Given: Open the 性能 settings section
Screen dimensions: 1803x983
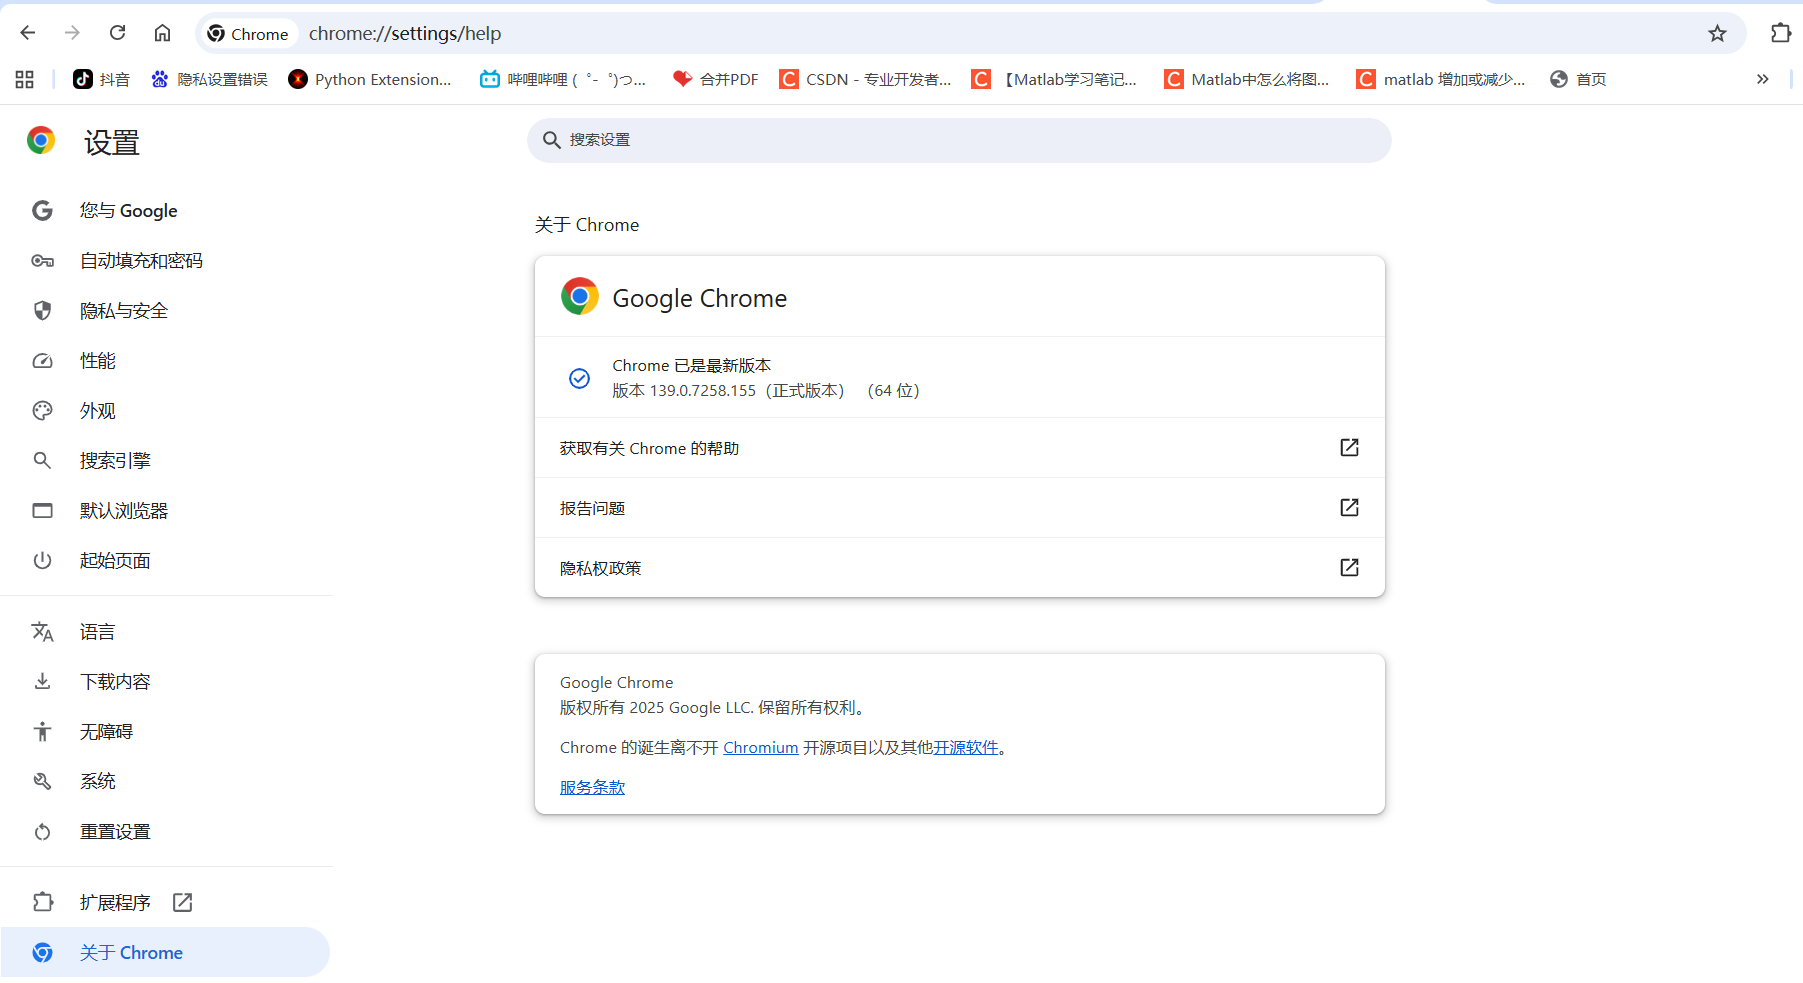Looking at the screenshot, I should [98, 360].
